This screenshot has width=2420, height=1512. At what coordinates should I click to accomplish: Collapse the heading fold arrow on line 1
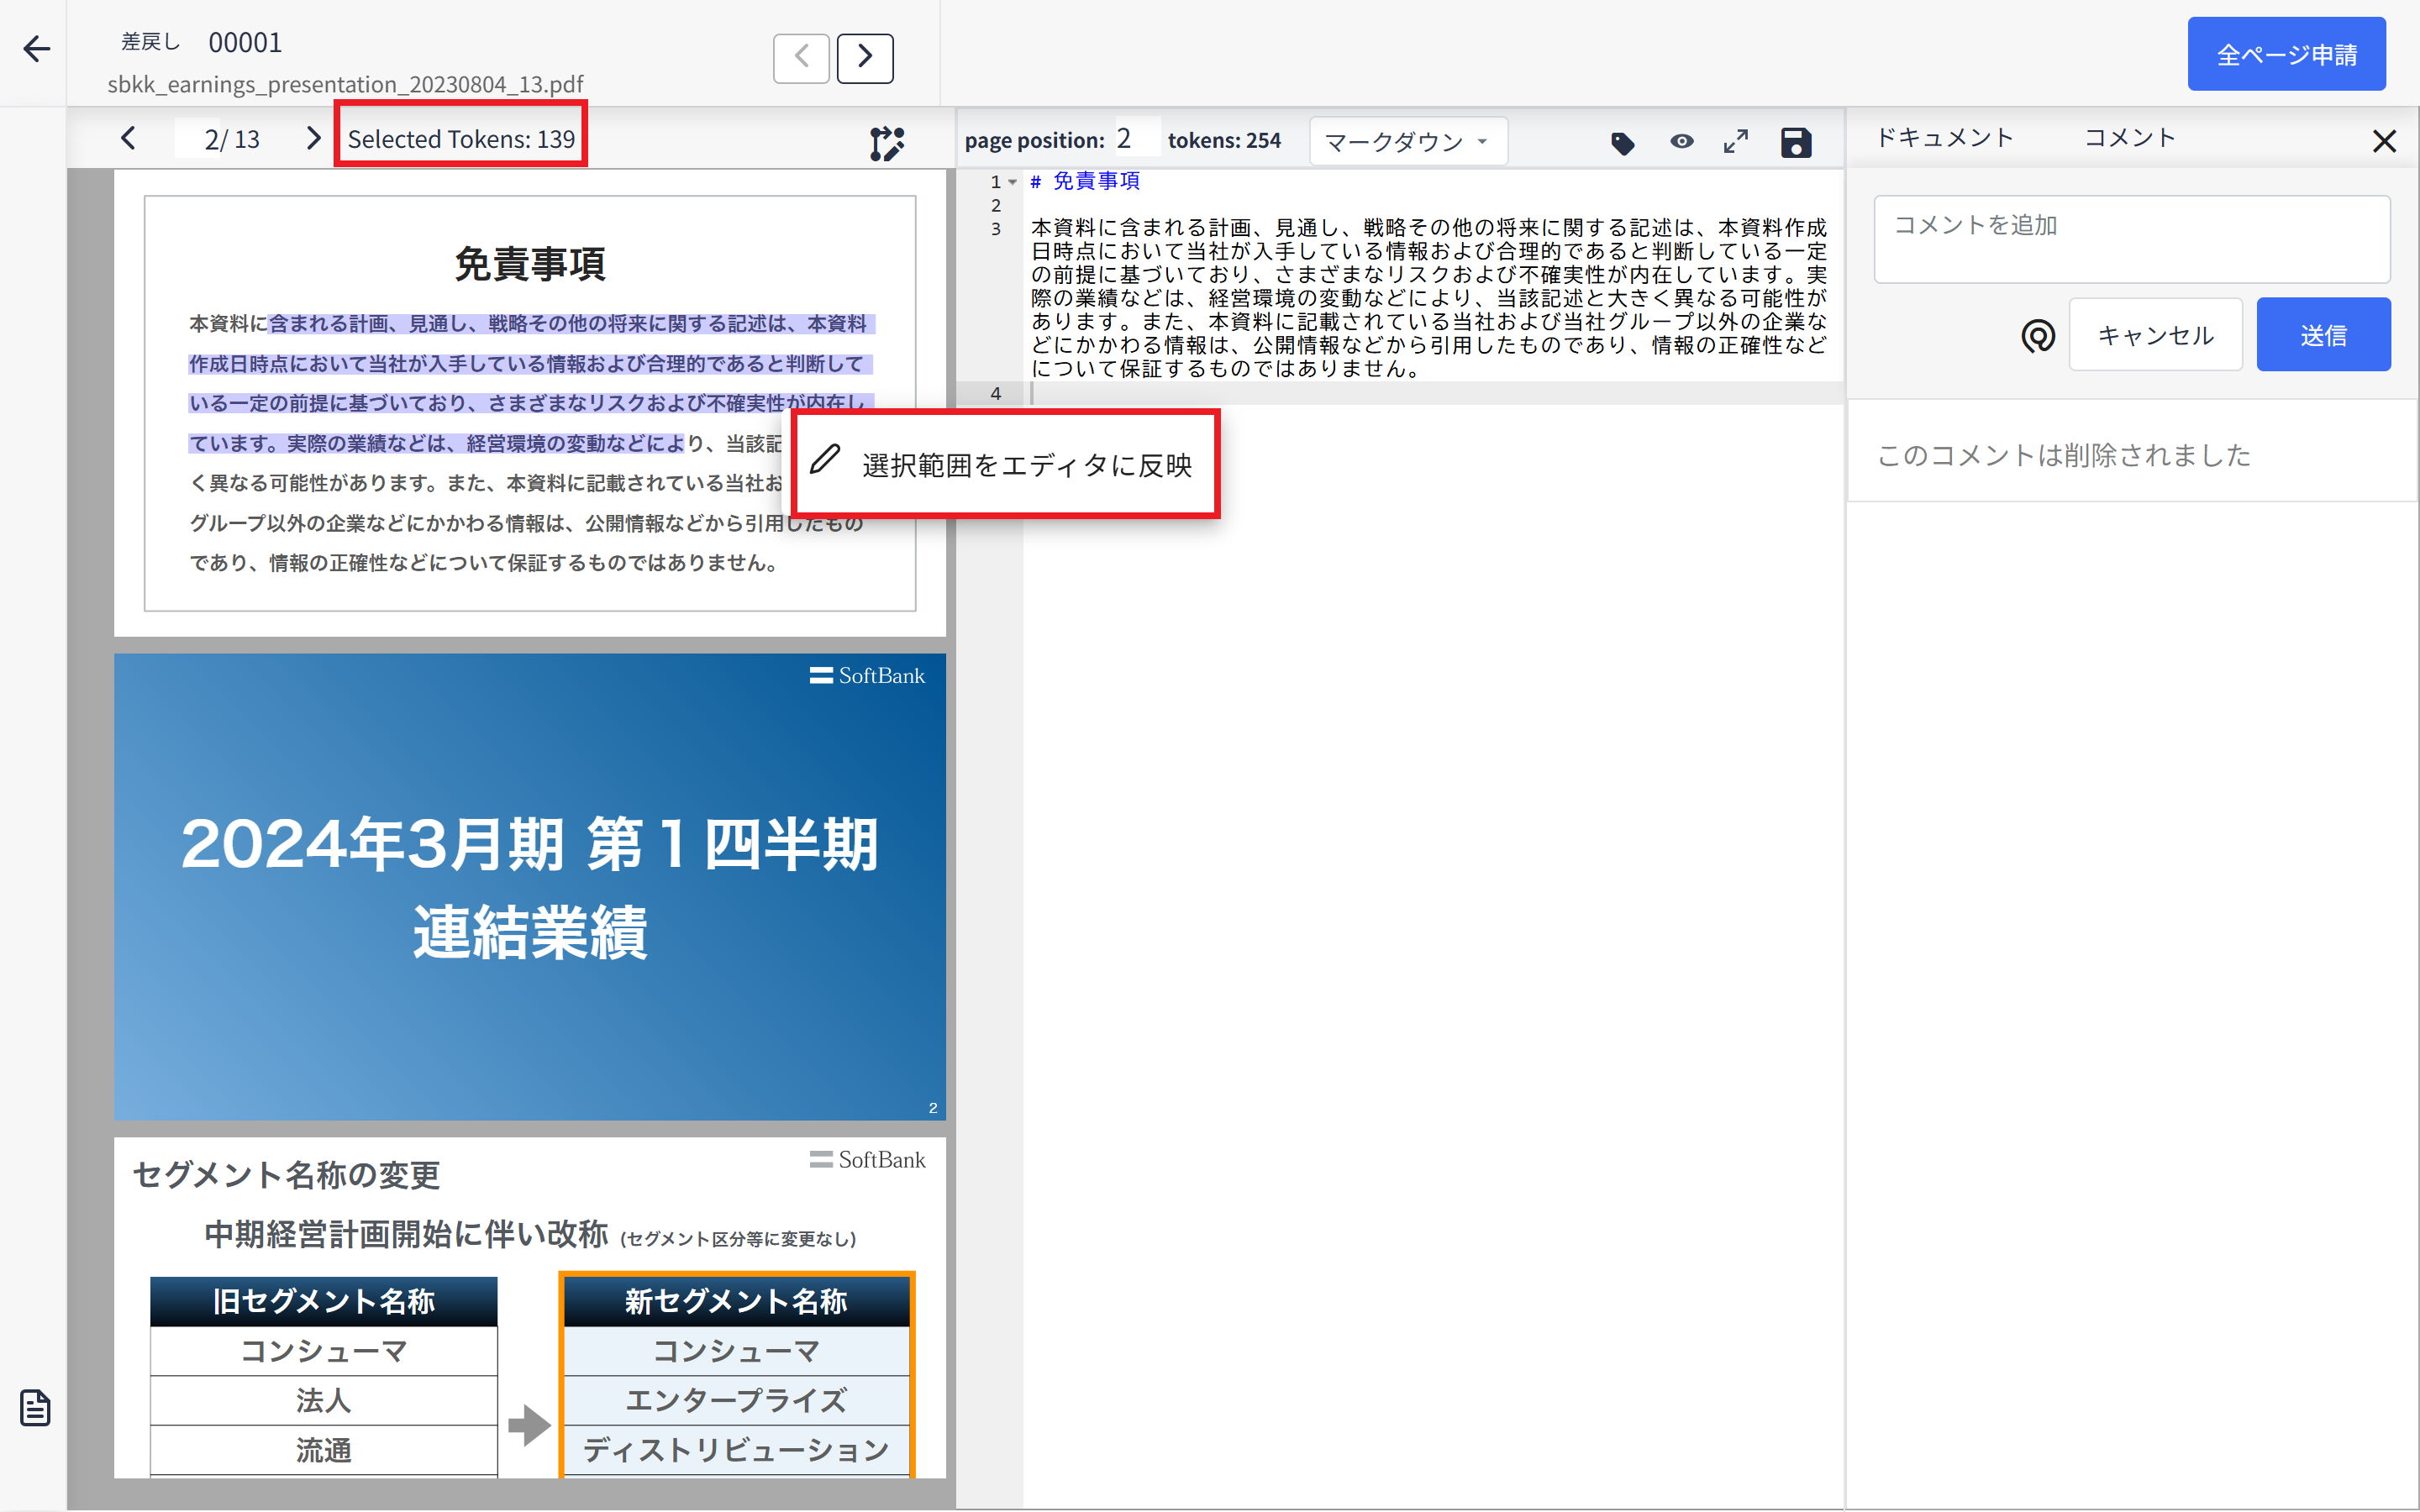pos(1013,182)
